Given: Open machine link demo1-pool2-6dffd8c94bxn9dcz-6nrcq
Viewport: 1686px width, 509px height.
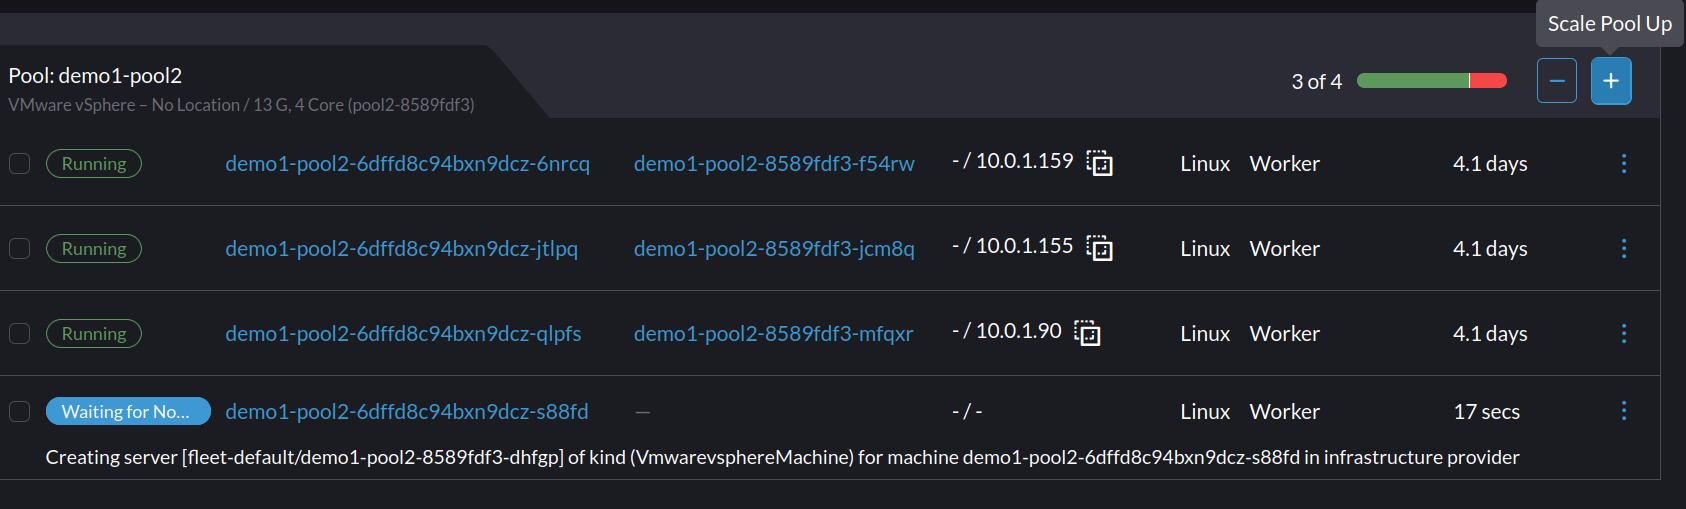Looking at the screenshot, I should pos(407,164).
